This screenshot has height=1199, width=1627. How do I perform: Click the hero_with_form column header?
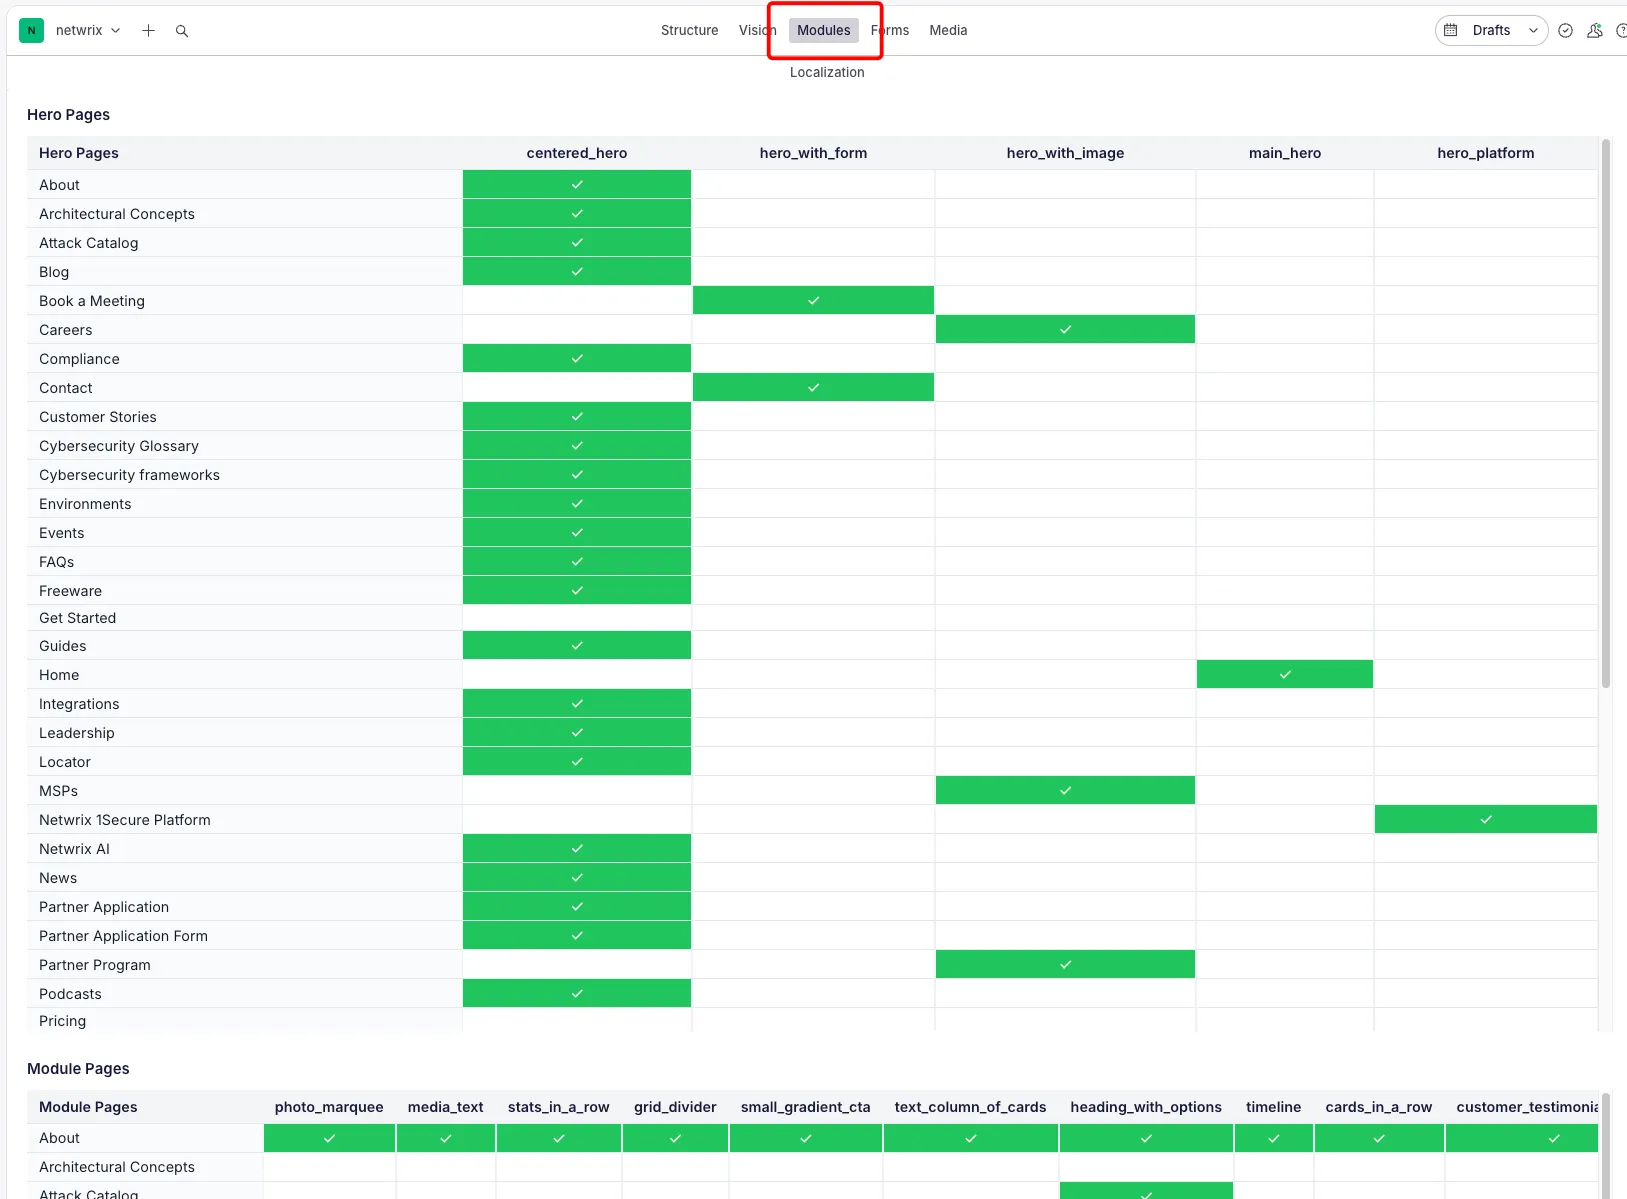tap(813, 153)
